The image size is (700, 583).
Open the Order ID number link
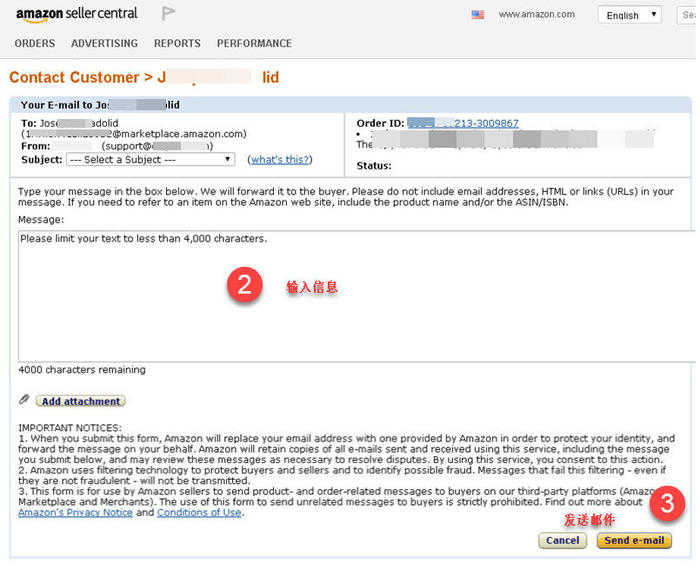click(463, 123)
